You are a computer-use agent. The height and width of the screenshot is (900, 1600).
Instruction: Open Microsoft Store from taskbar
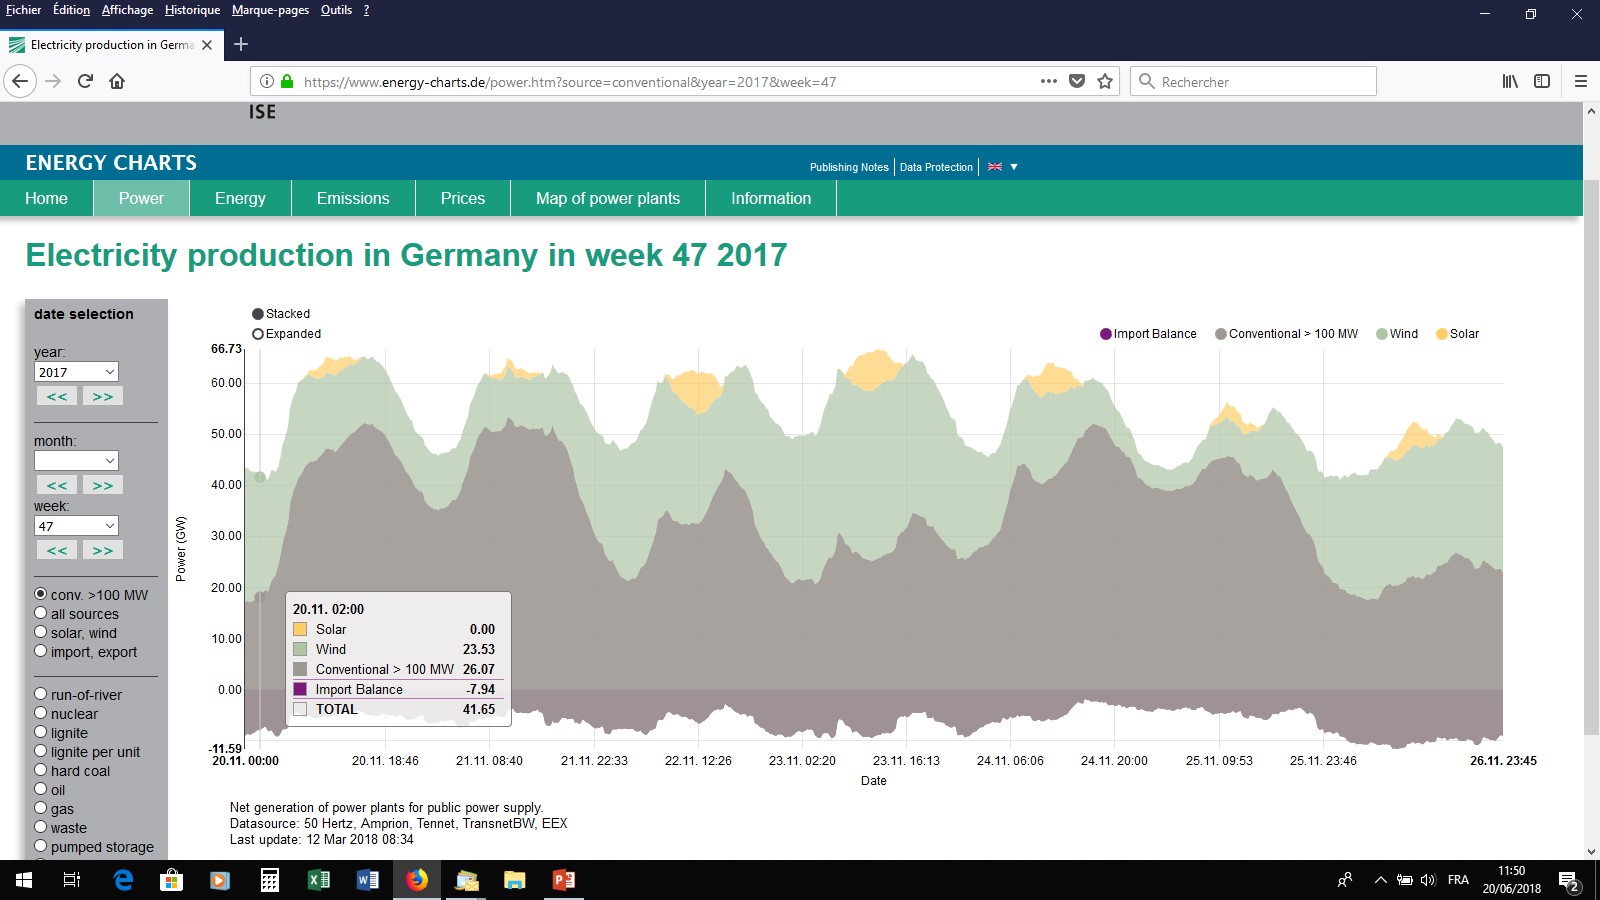tap(171, 880)
